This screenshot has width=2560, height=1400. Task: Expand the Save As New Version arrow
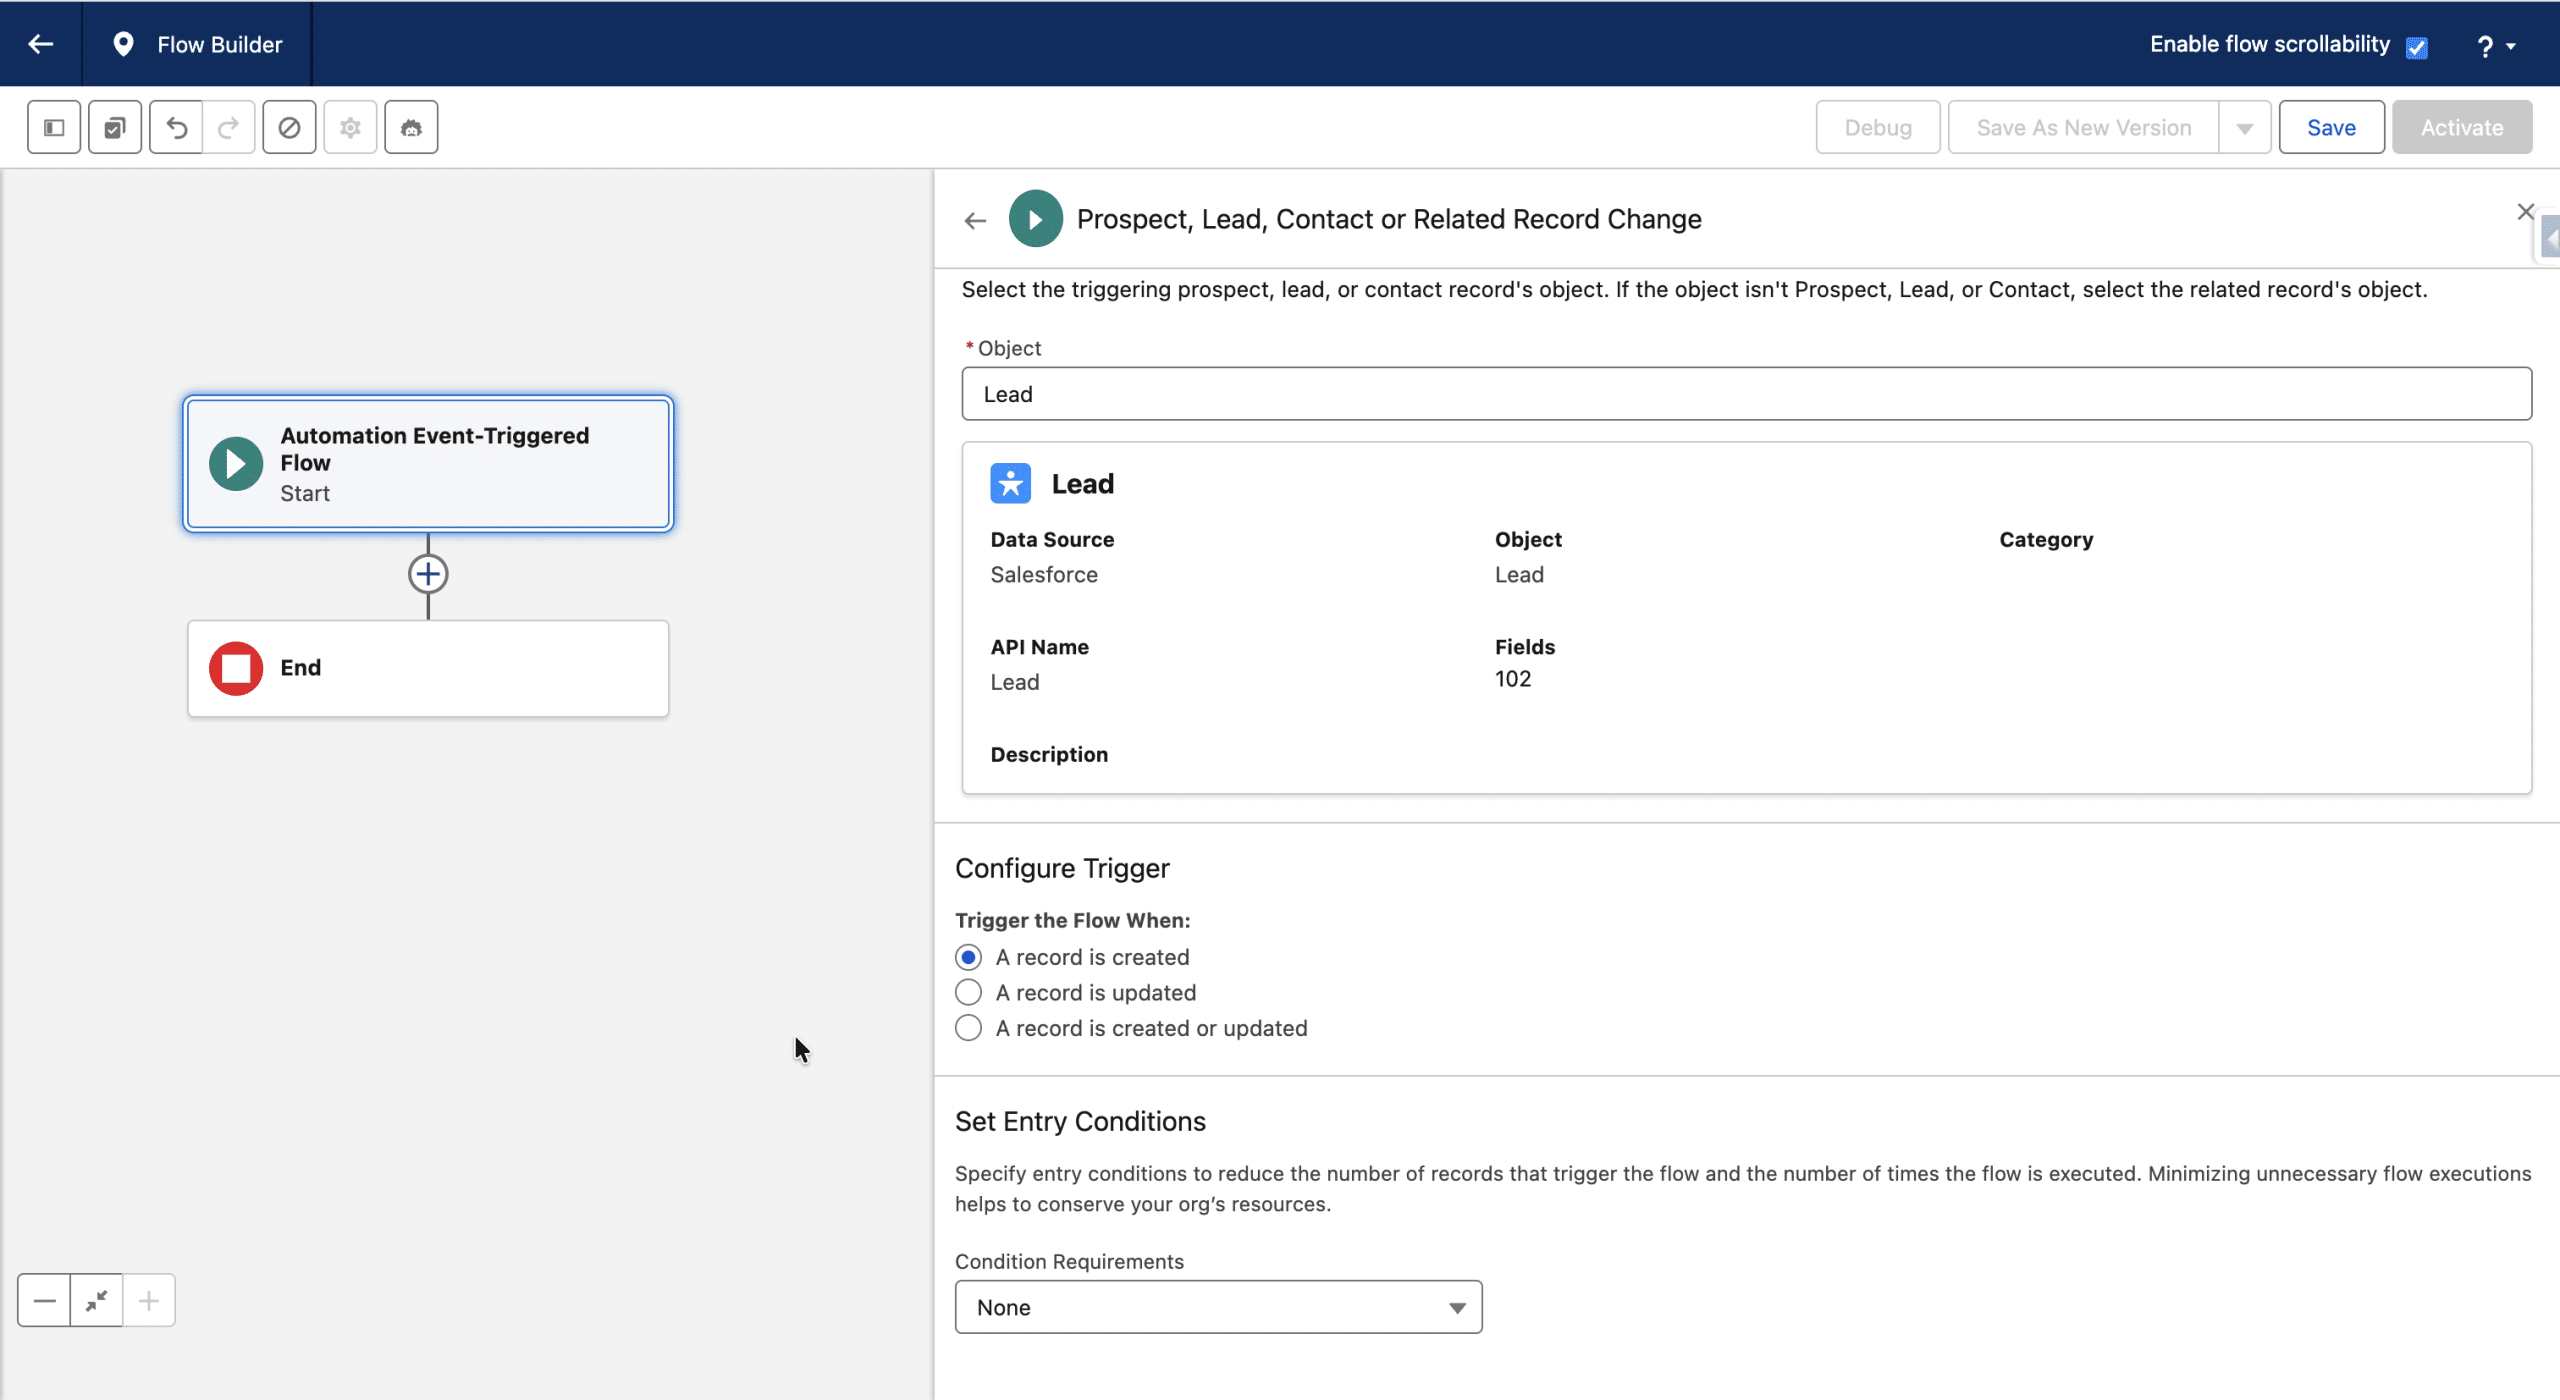[2245, 128]
